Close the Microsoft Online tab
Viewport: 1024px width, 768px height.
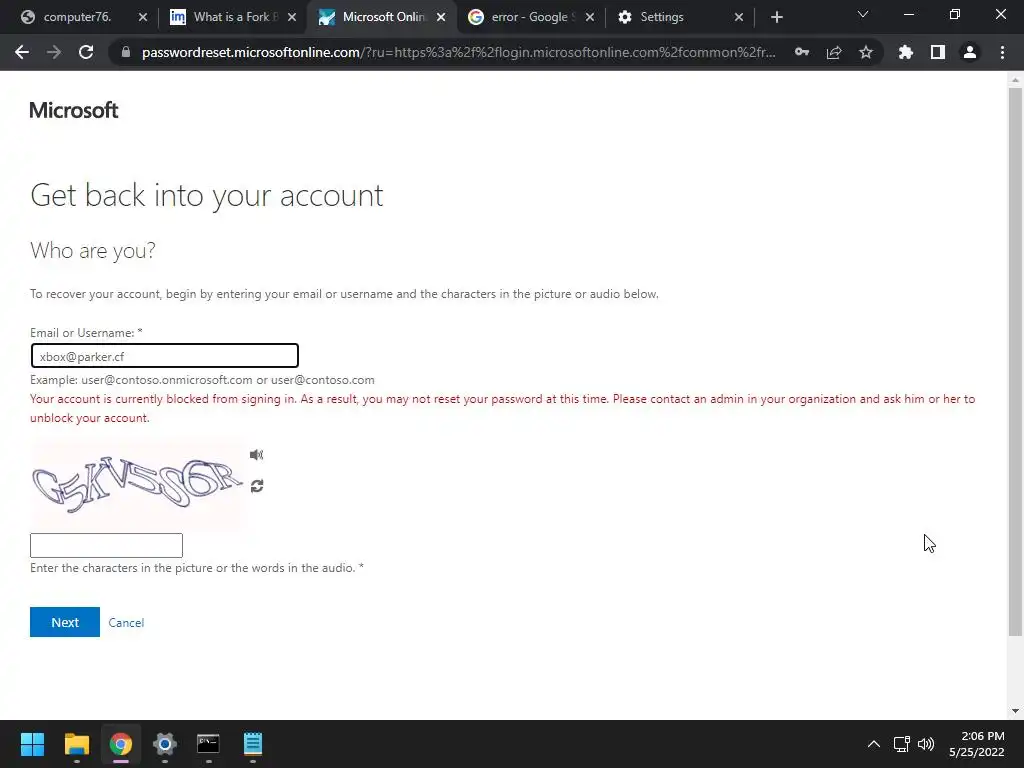441,17
